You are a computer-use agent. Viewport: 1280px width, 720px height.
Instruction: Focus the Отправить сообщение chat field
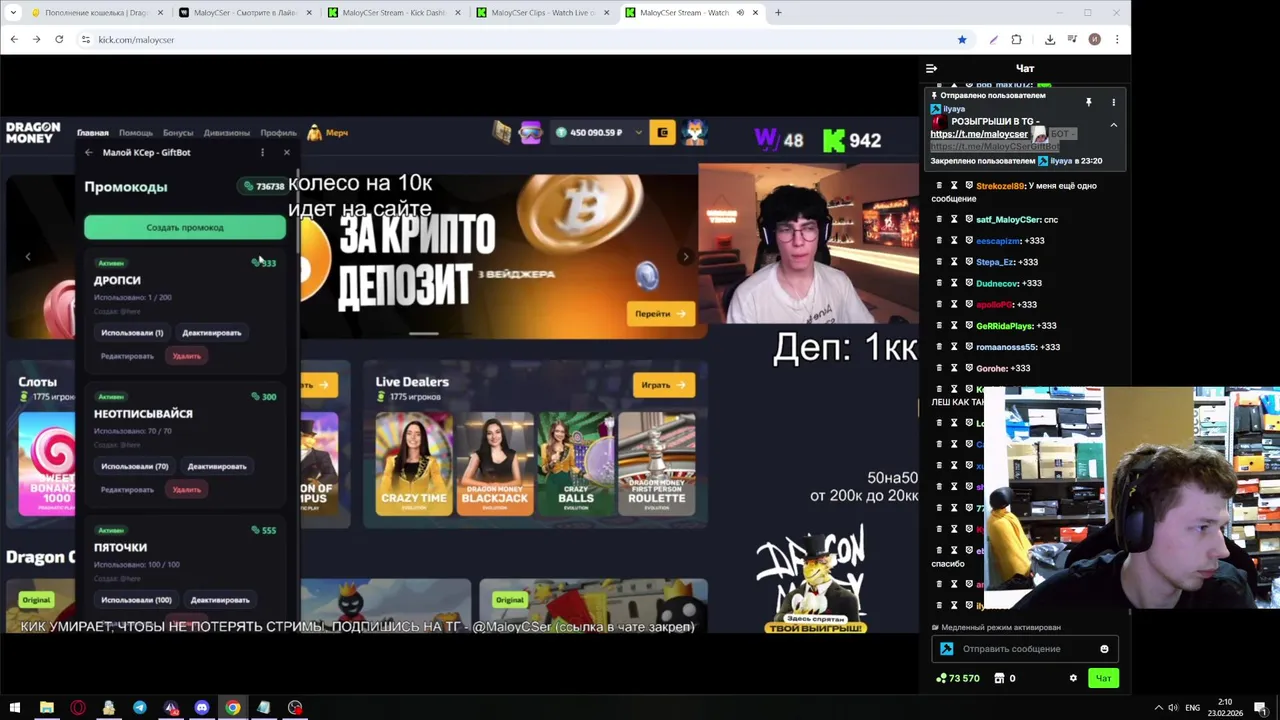pyautogui.click(x=1025, y=649)
